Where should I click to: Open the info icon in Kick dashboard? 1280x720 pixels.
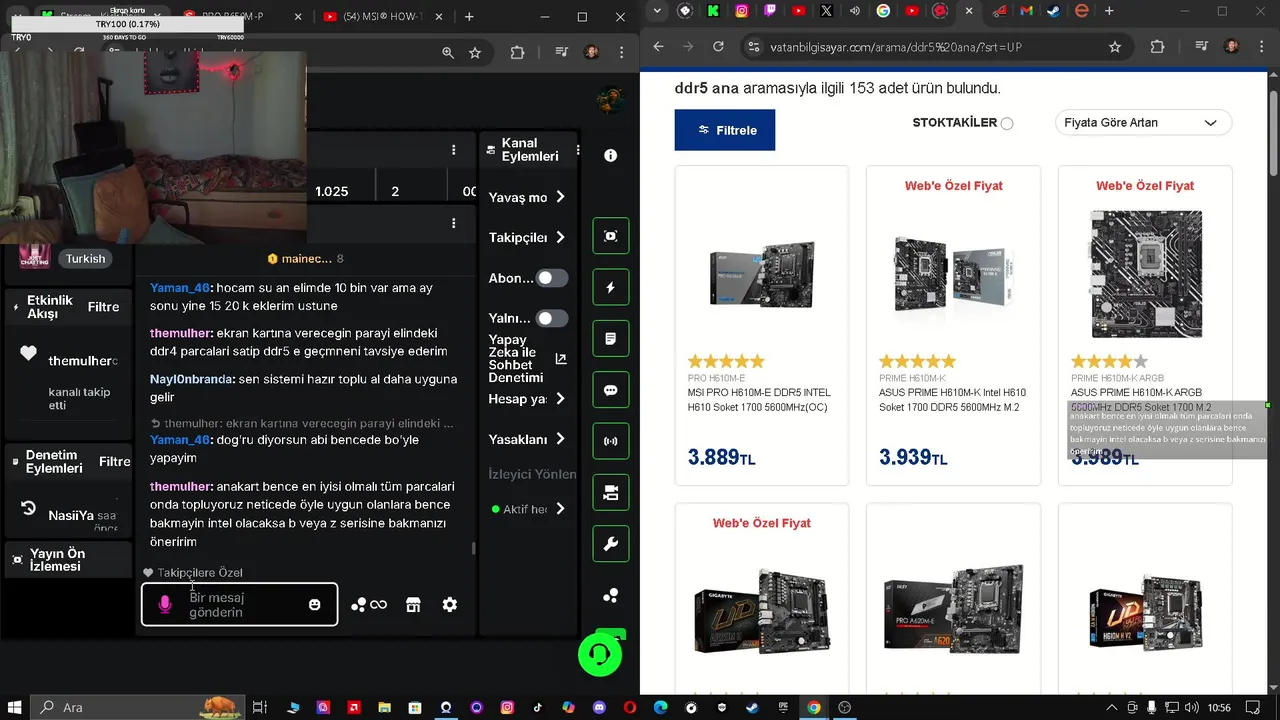click(x=611, y=155)
